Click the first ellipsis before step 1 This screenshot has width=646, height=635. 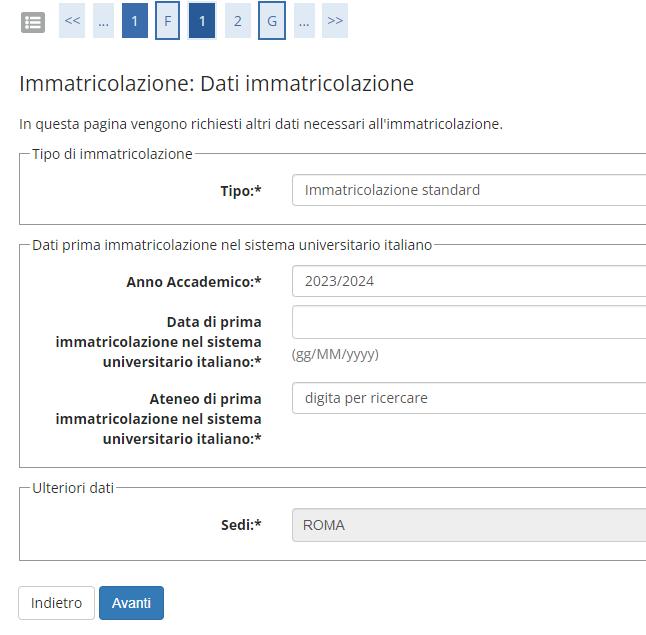coord(103,21)
